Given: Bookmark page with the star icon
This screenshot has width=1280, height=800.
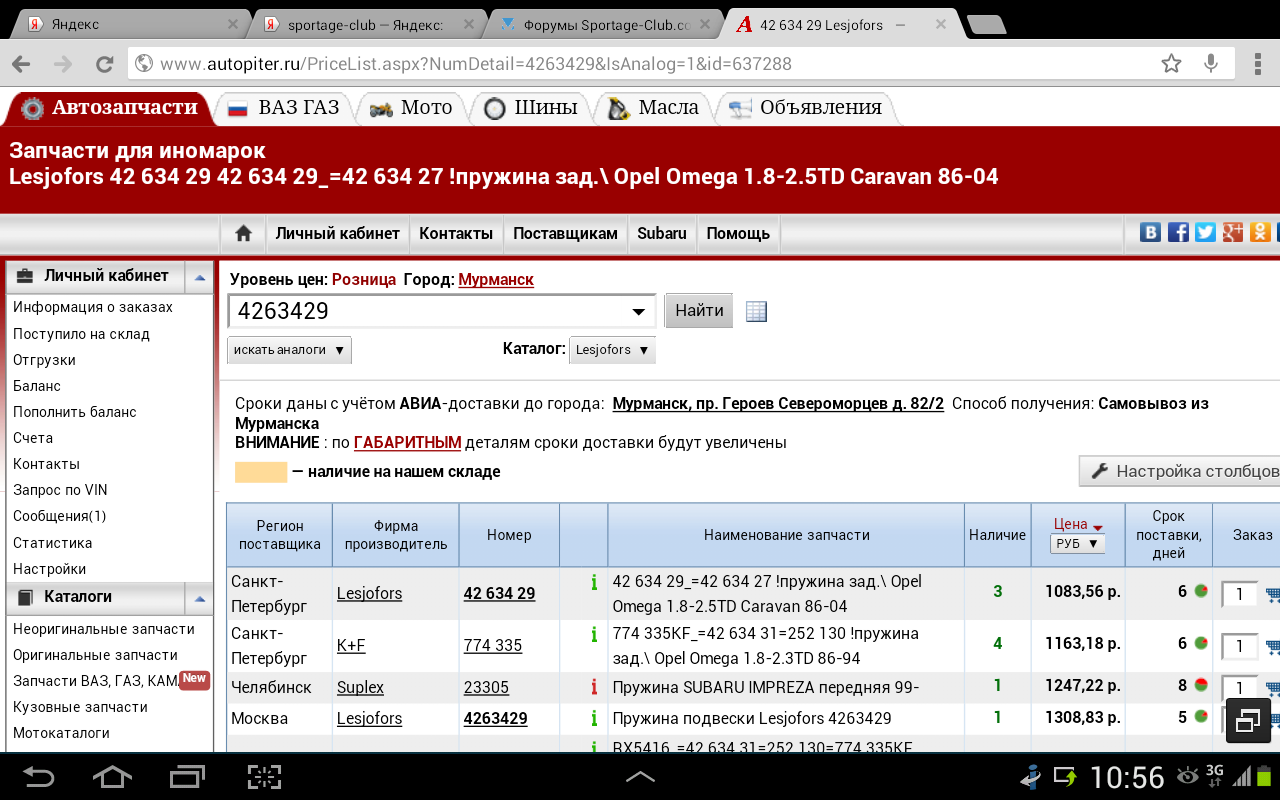Looking at the screenshot, I should [x=1171, y=64].
